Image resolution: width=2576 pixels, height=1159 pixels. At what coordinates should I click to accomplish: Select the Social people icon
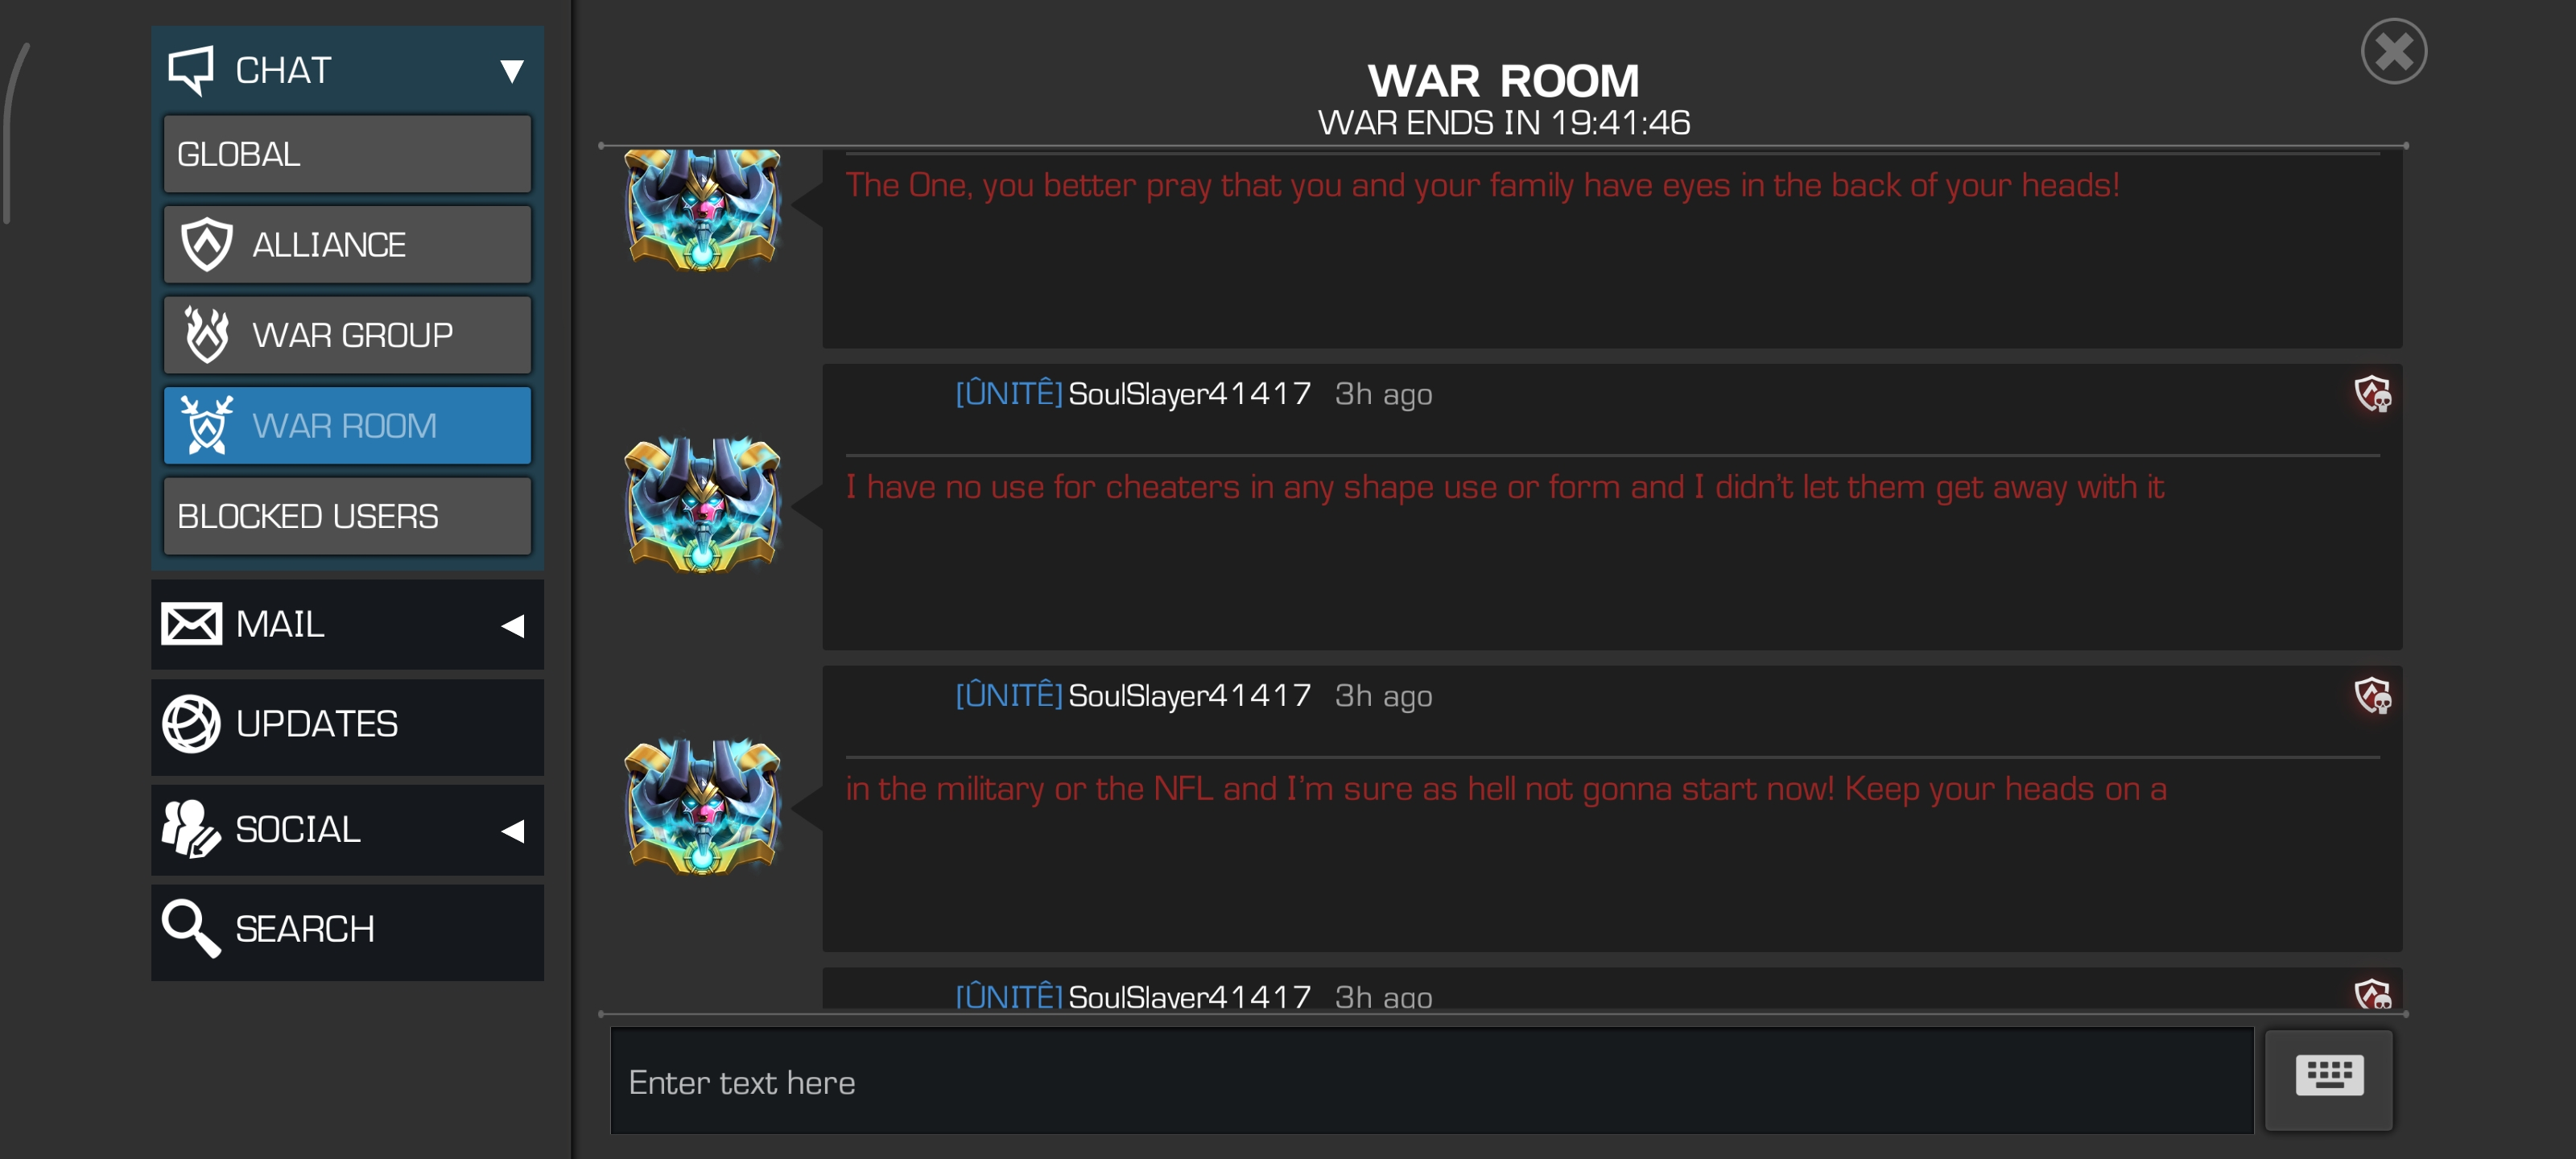point(190,829)
